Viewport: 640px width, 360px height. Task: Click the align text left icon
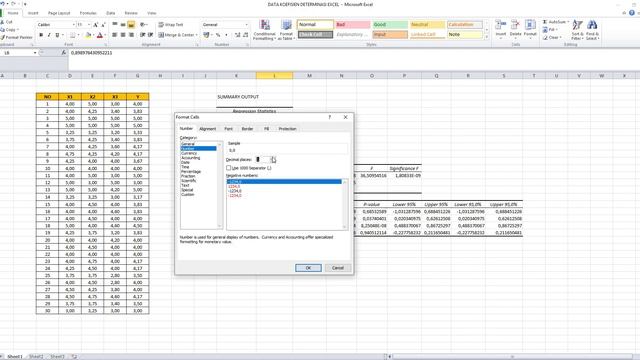coord(115,35)
